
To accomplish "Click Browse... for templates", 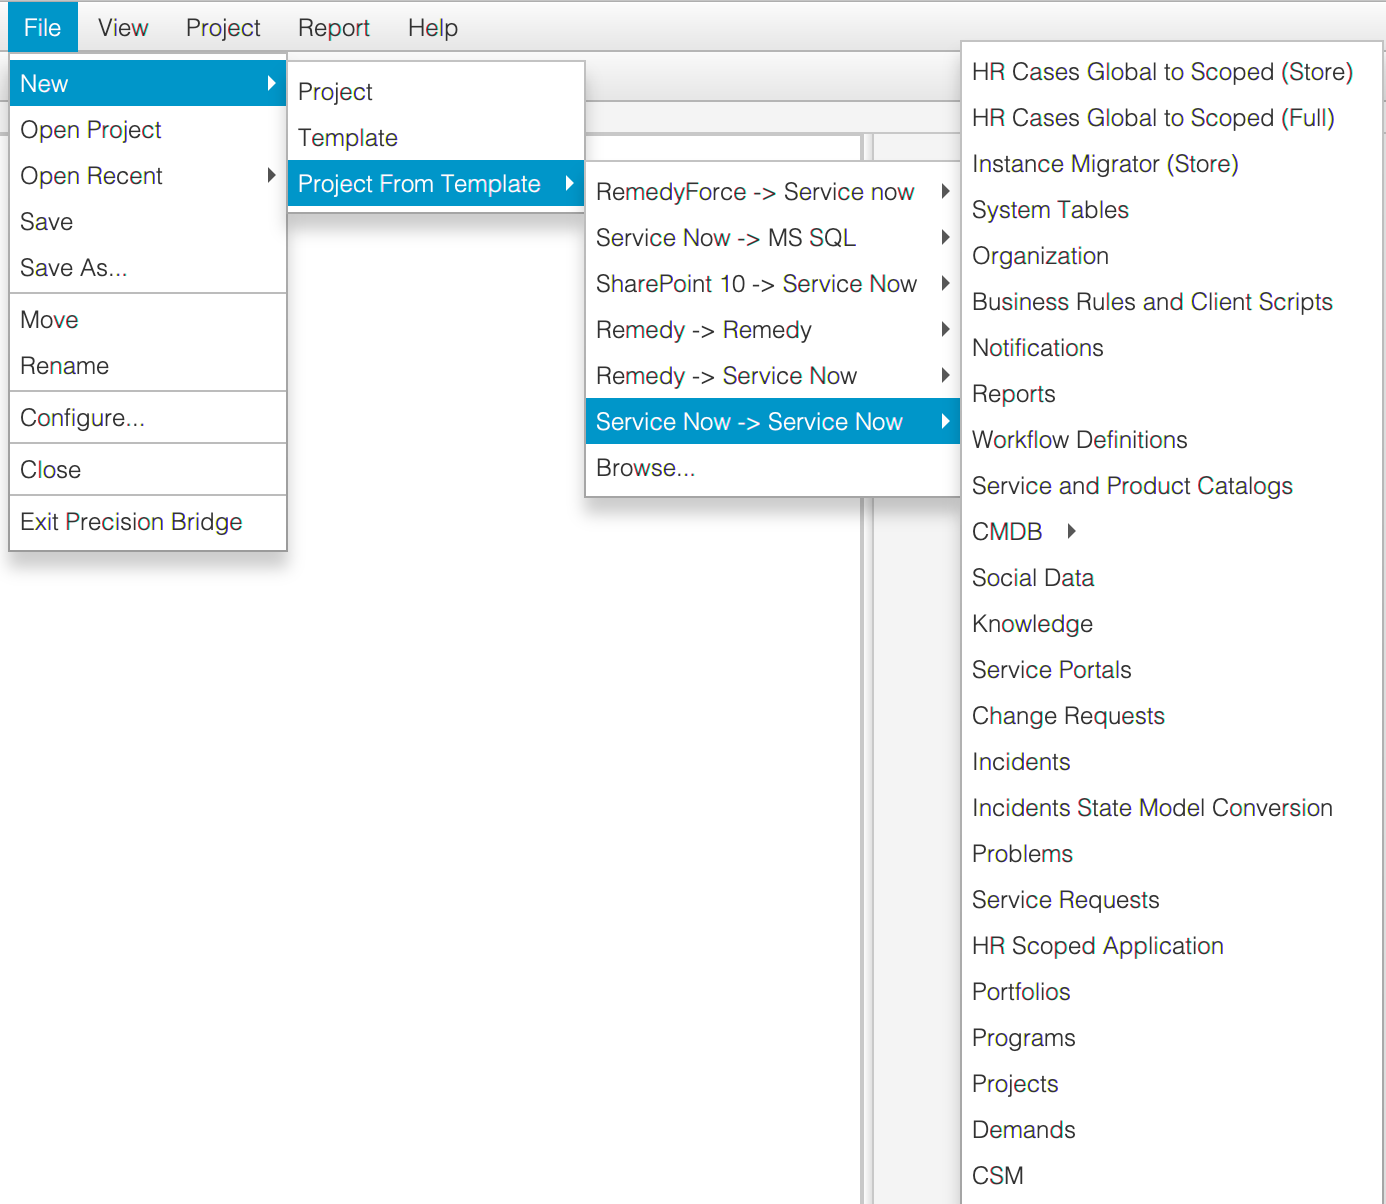I will coord(773,467).
